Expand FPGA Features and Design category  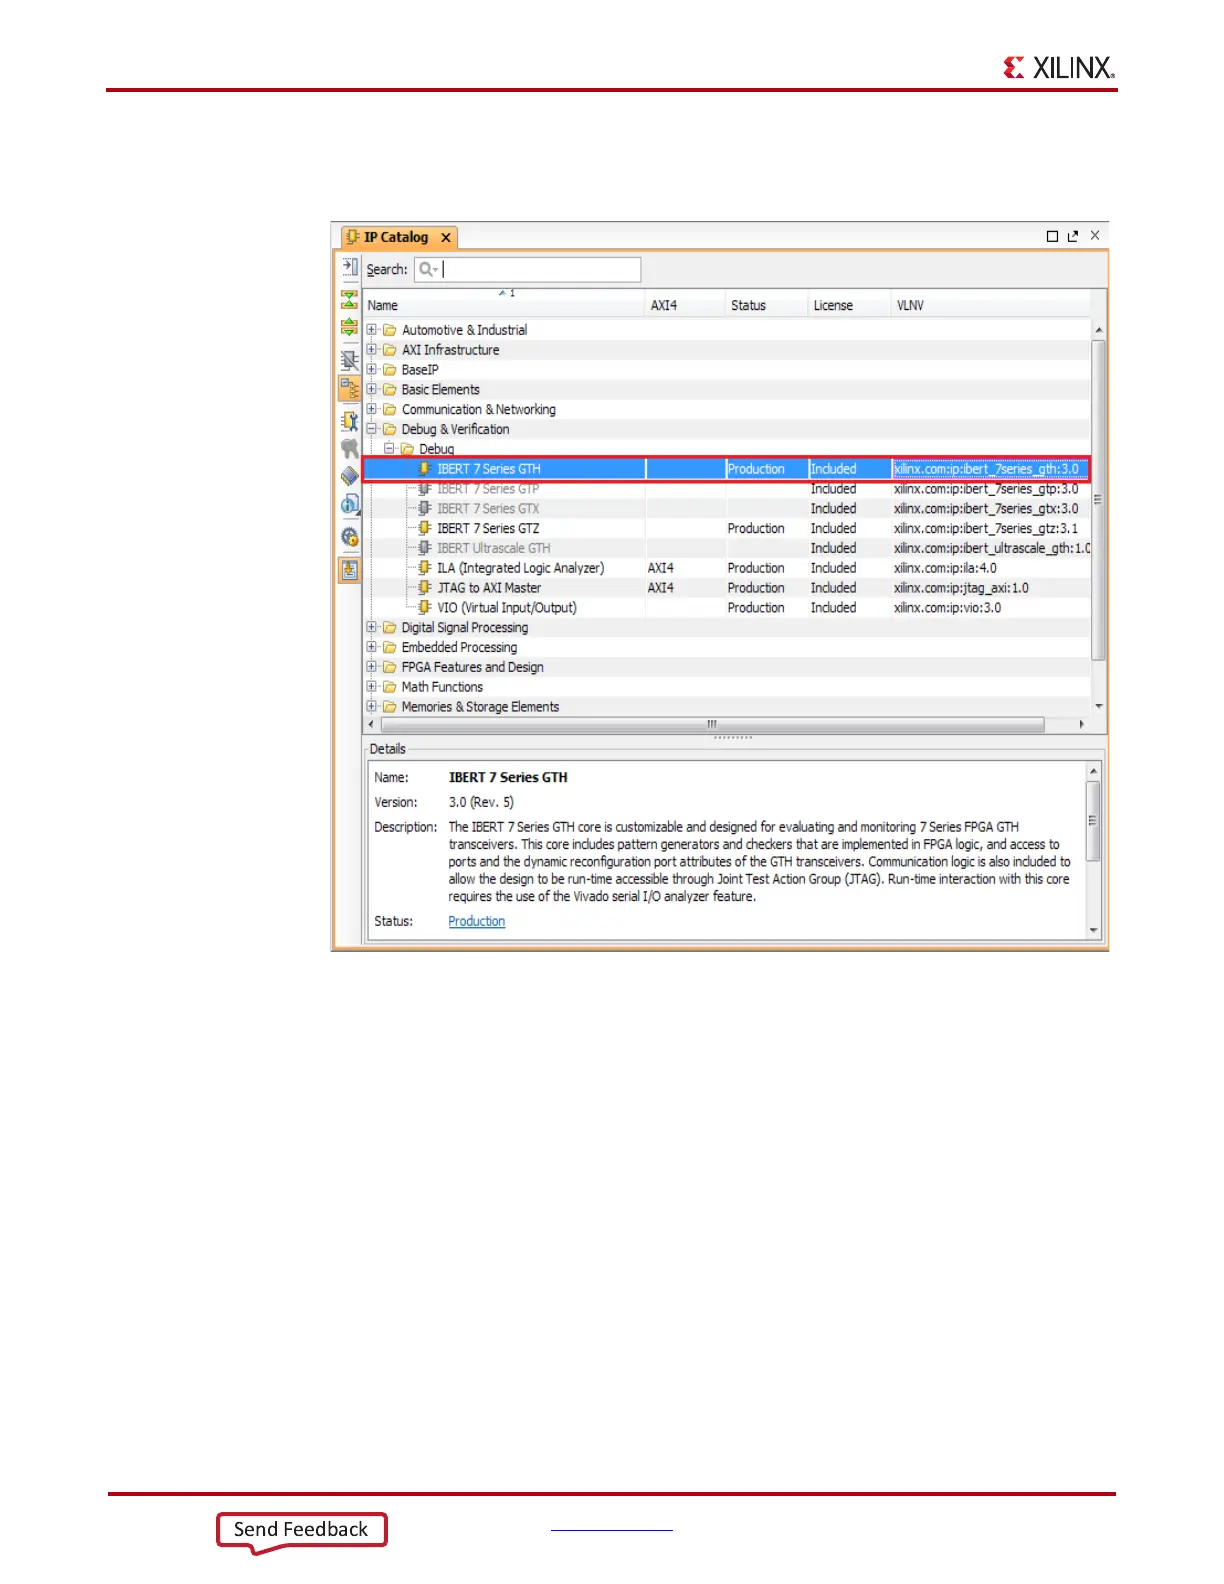coord(372,667)
